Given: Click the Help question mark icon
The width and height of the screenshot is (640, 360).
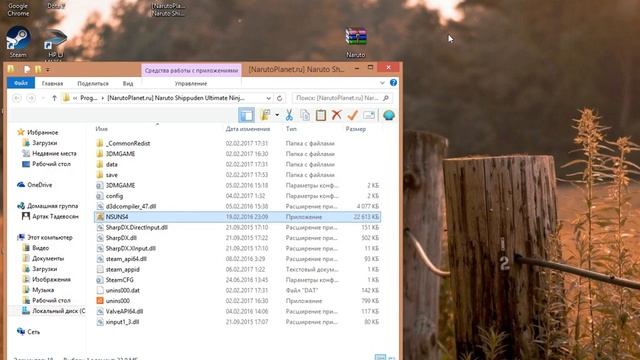Looking at the screenshot, I should (x=393, y=83).
